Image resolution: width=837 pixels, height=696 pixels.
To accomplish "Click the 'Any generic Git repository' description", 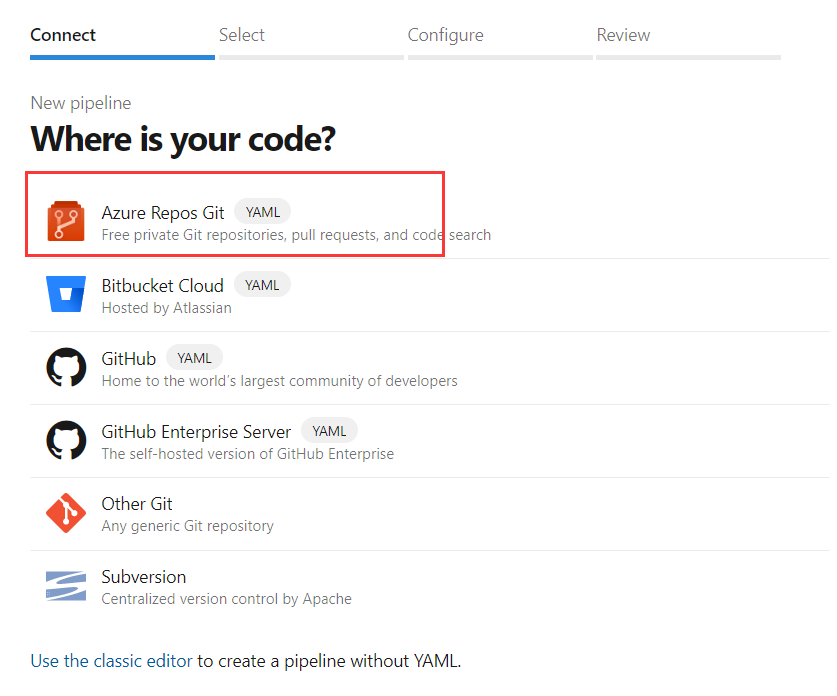I will tap(187, 526).
